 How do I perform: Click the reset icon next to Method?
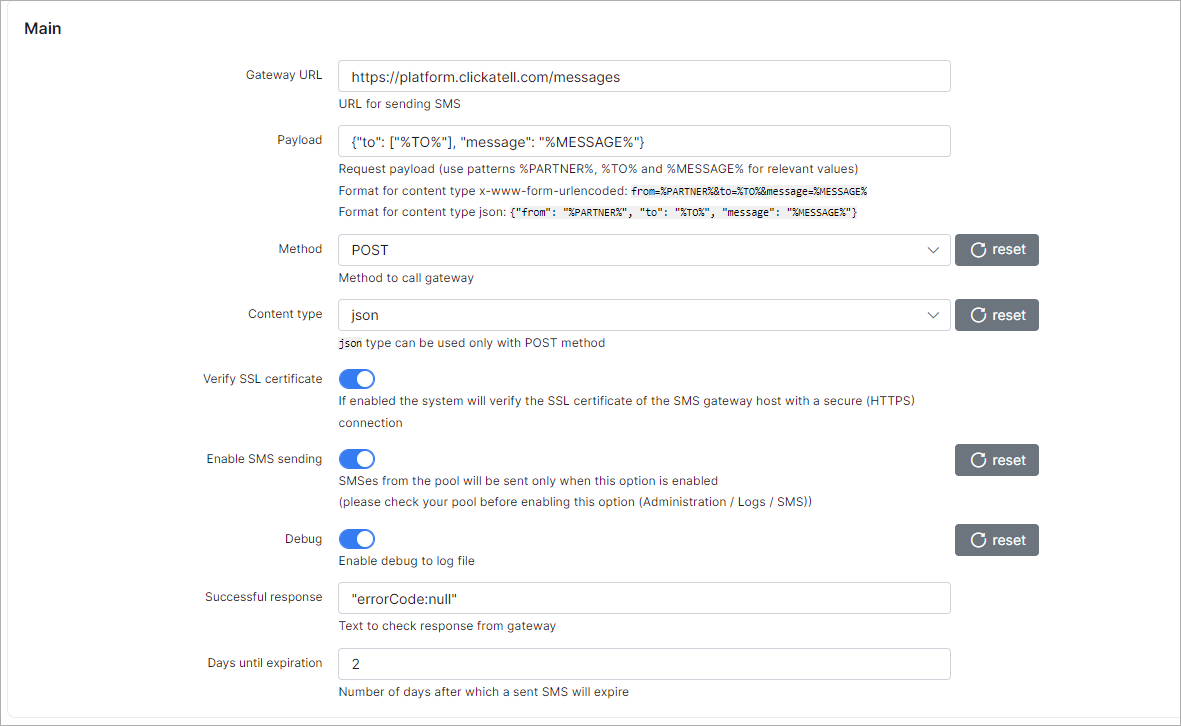pyautogui.click(x=978, y=250)
